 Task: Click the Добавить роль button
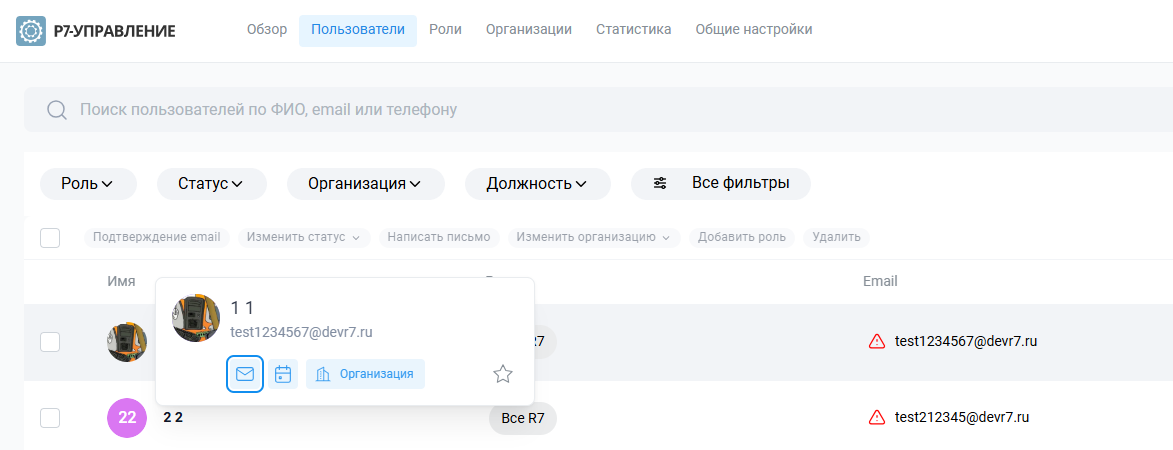click(x=742, y=238)
